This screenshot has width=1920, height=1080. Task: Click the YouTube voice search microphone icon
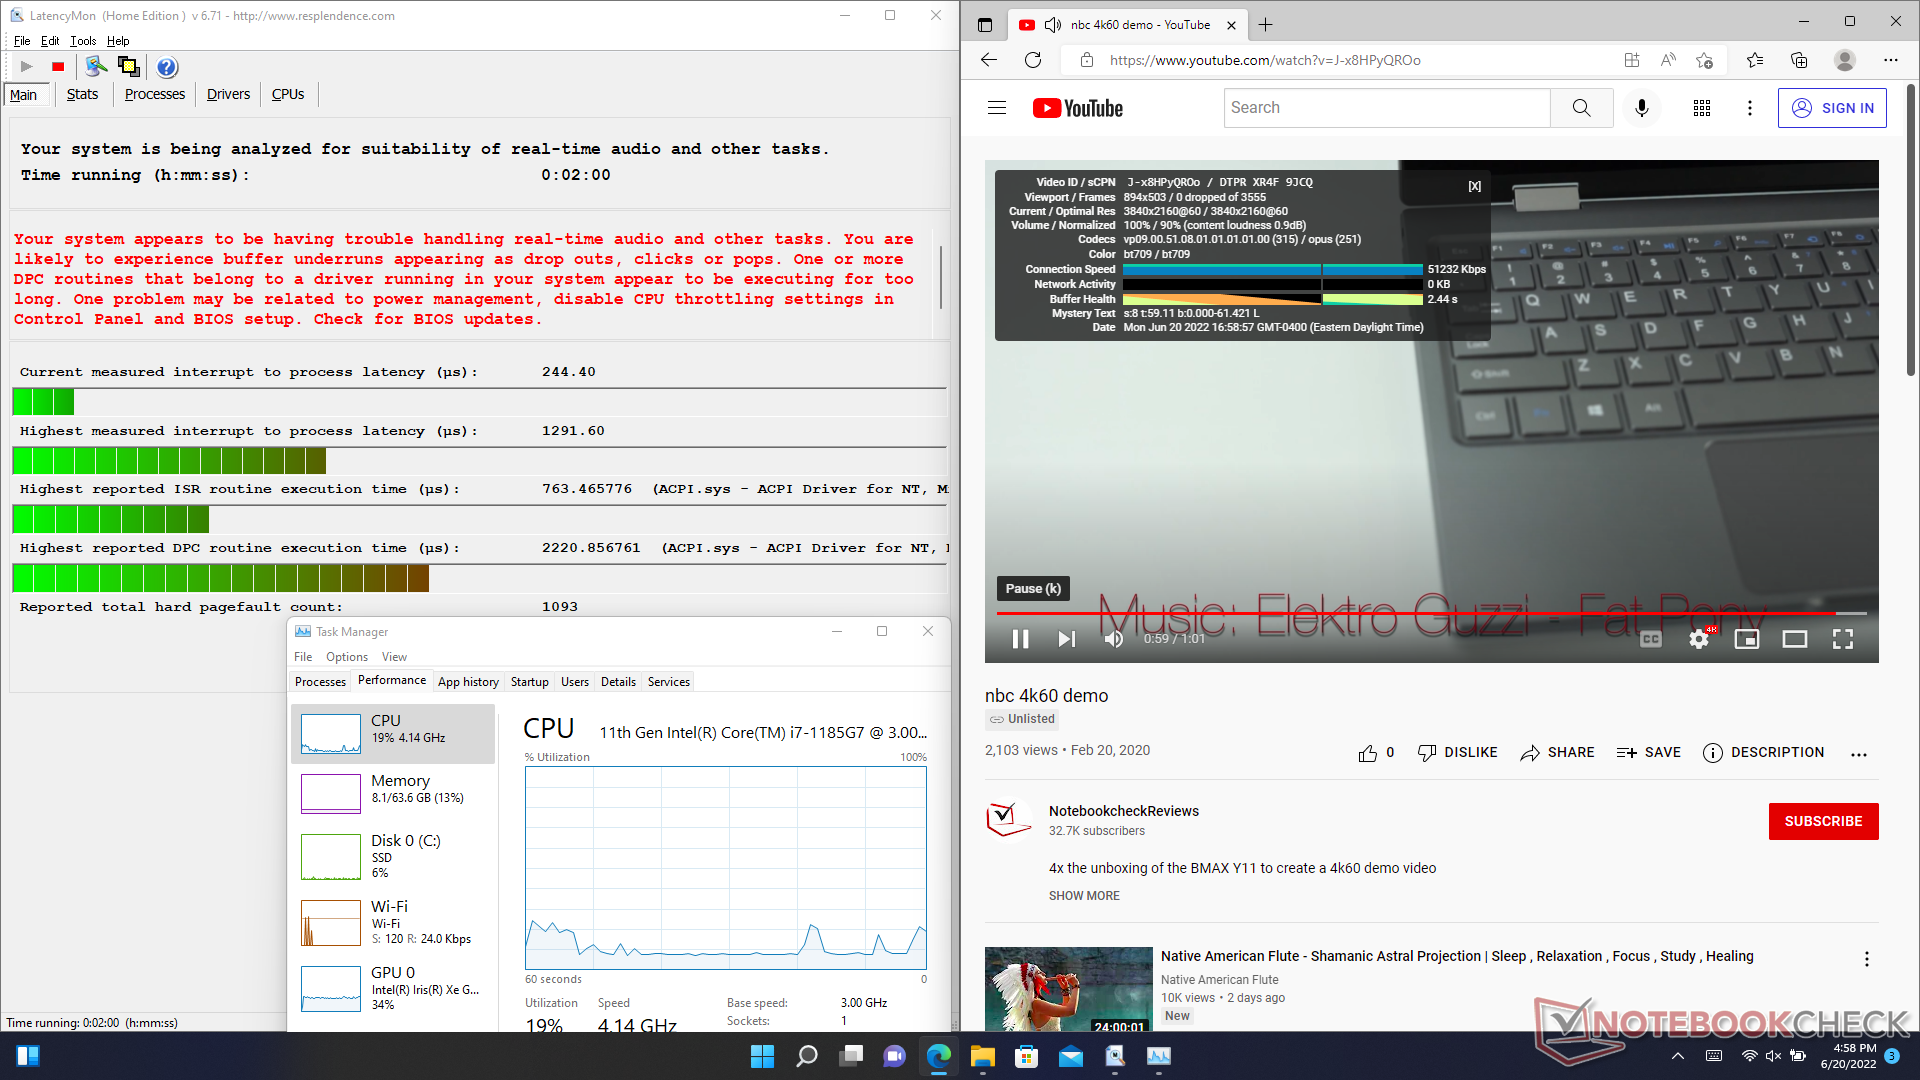tap(1641, 108)
